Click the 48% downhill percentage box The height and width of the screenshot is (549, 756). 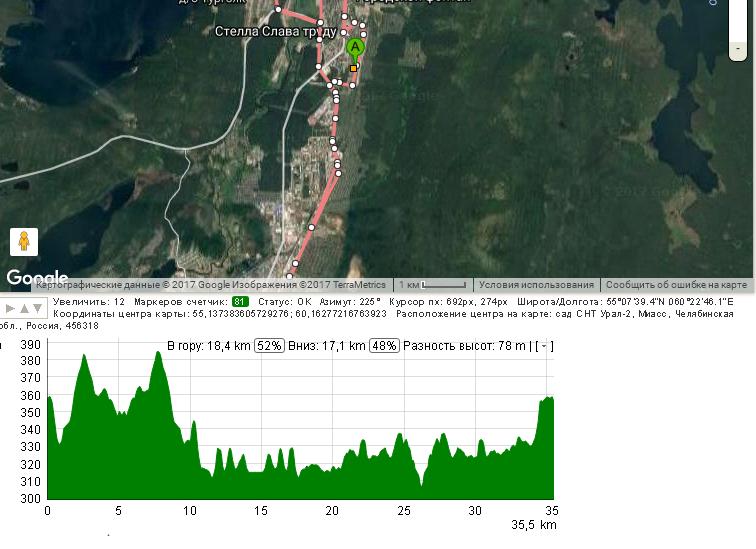(x=384, y=346)
